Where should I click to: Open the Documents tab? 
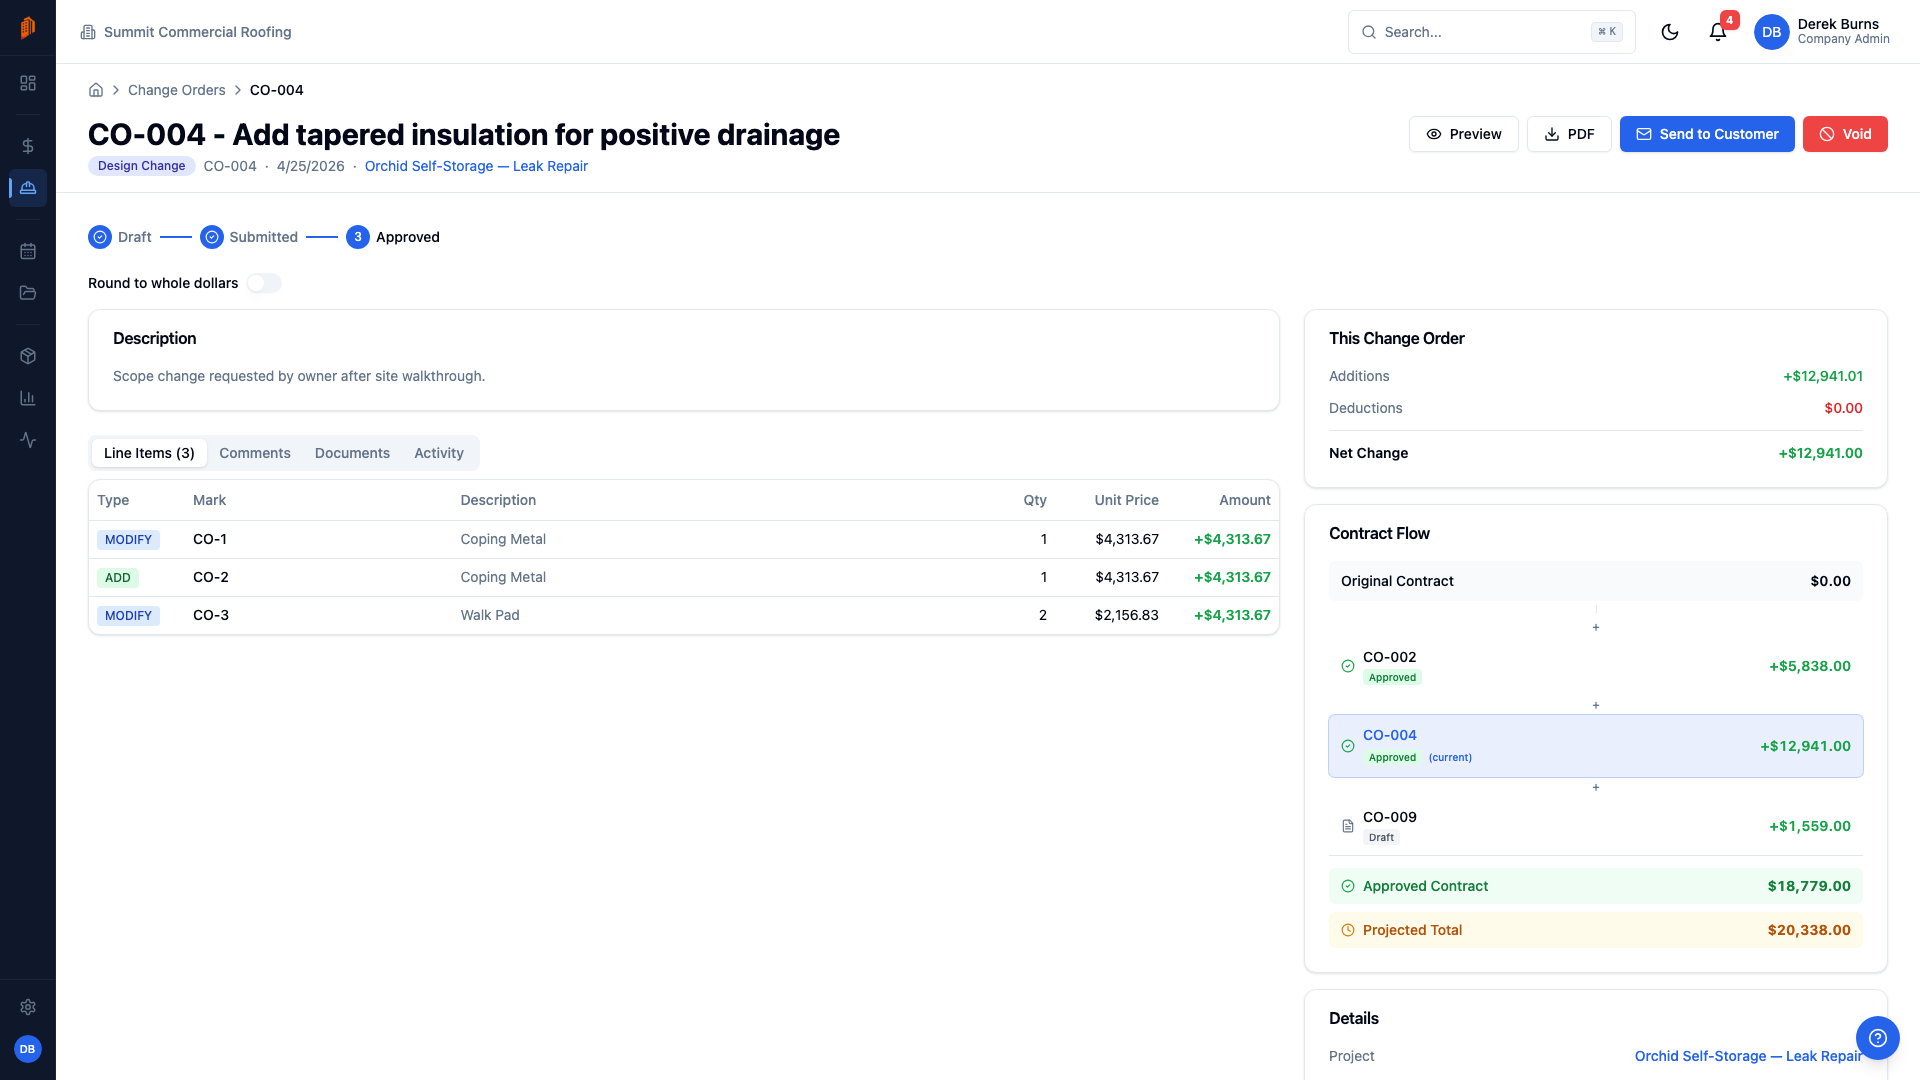click(x=352, y=453)
